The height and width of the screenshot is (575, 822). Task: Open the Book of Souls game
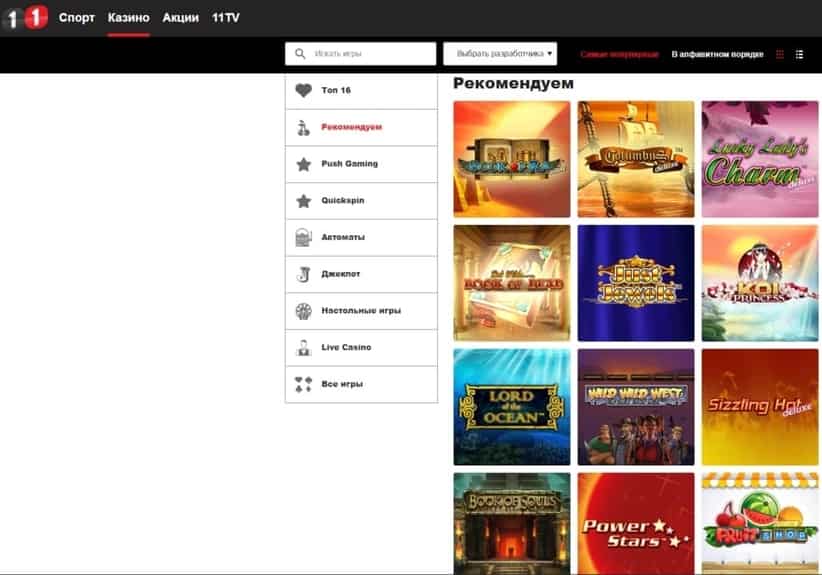512,523
